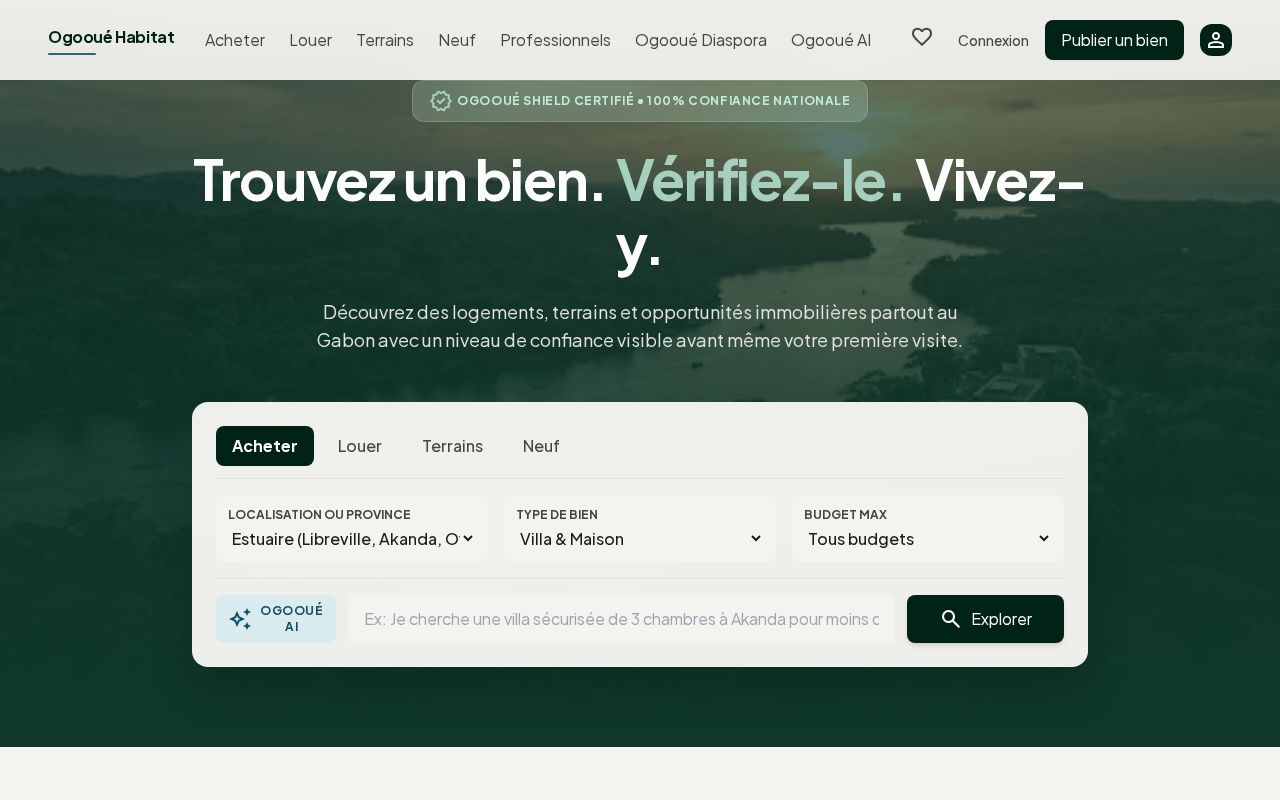Open the Ogooué AI navigation link
Screen dimensions: 1280x800
coord(831,40)
